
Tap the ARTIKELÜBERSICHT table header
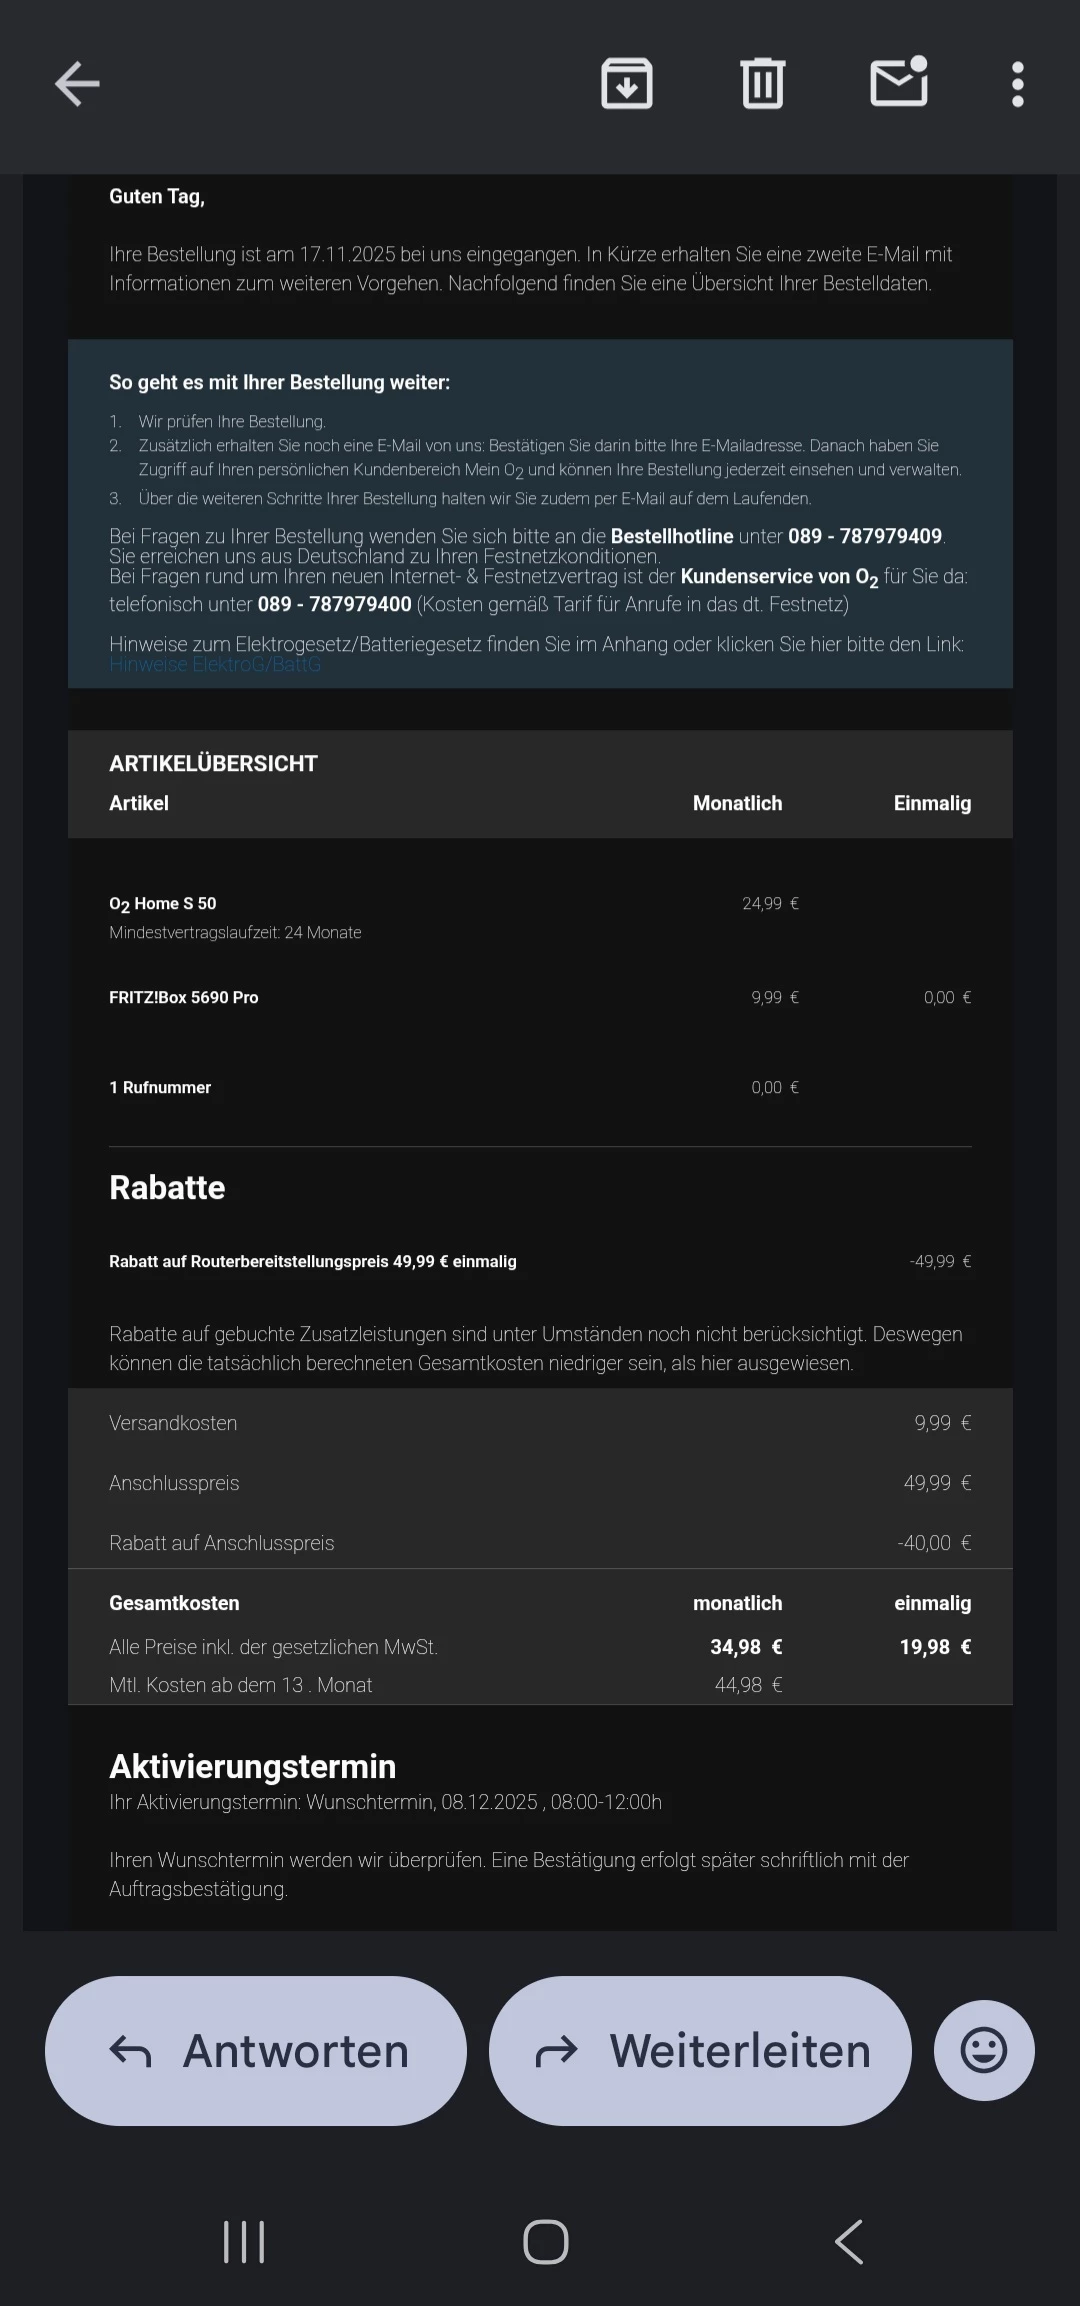213,764
